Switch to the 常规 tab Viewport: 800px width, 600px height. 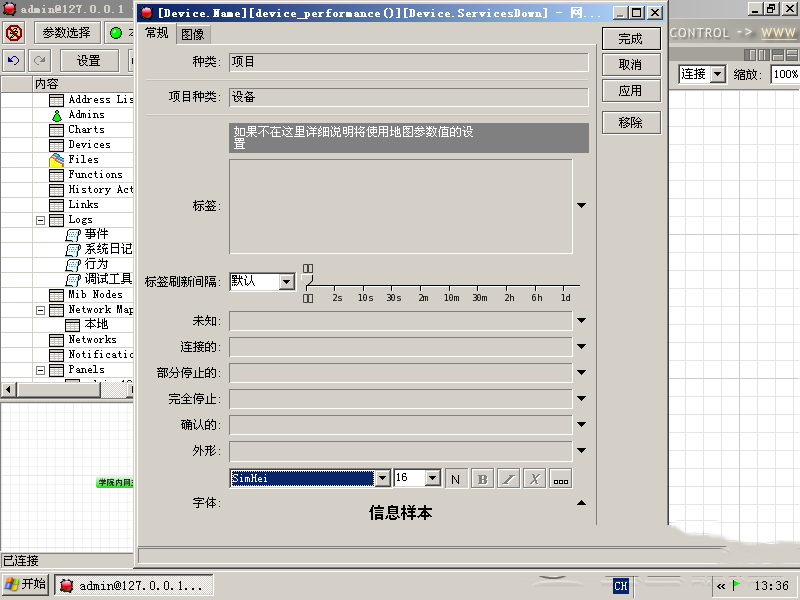(x=156, y=33)
